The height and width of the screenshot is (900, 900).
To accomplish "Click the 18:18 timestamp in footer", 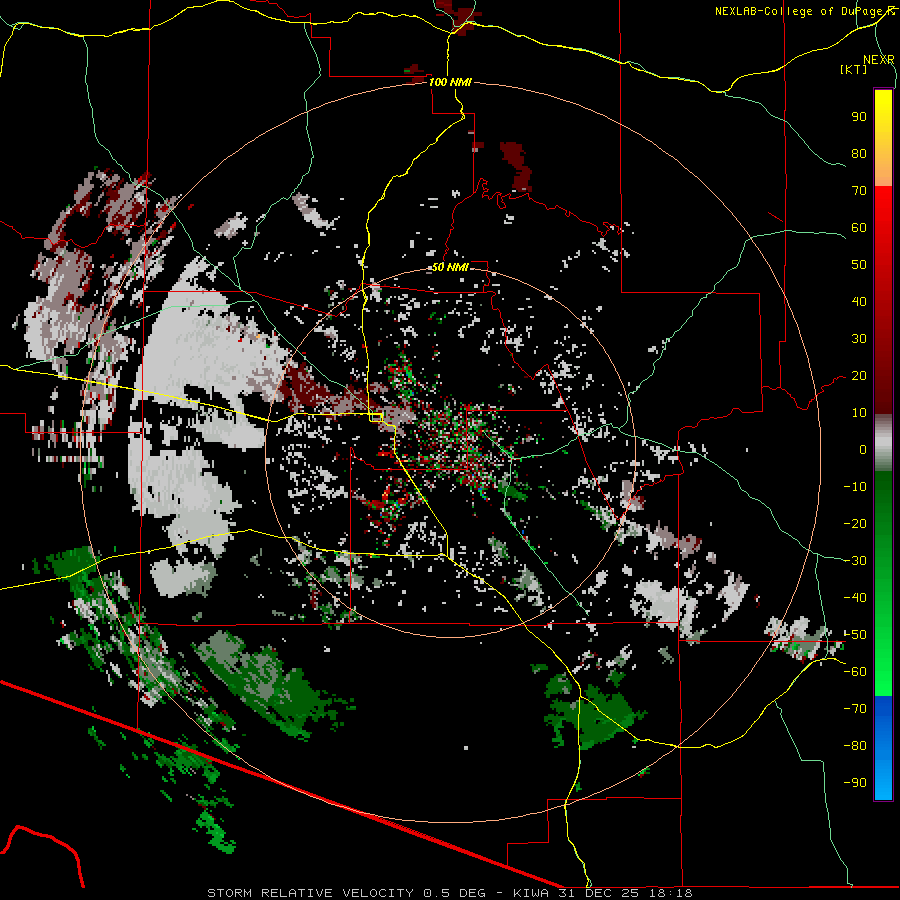I will coord(671,893).
